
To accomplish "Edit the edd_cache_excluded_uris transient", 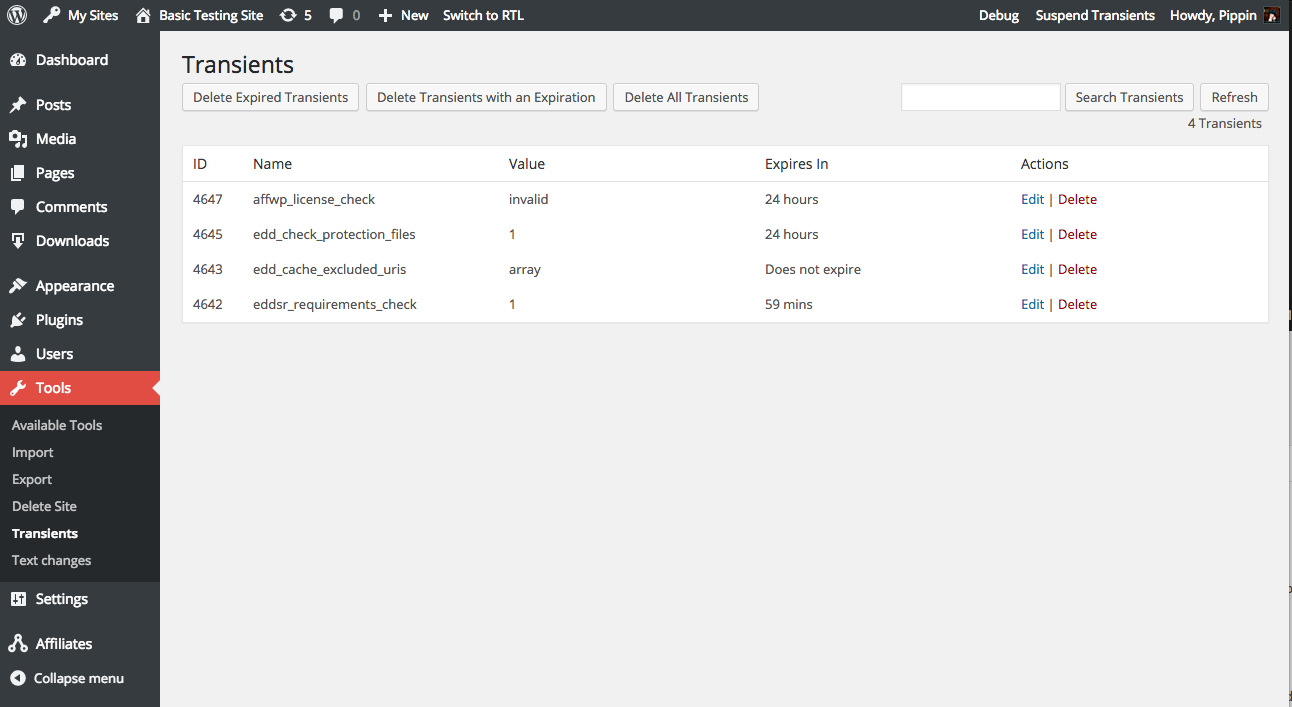I will coord(1032,269).
